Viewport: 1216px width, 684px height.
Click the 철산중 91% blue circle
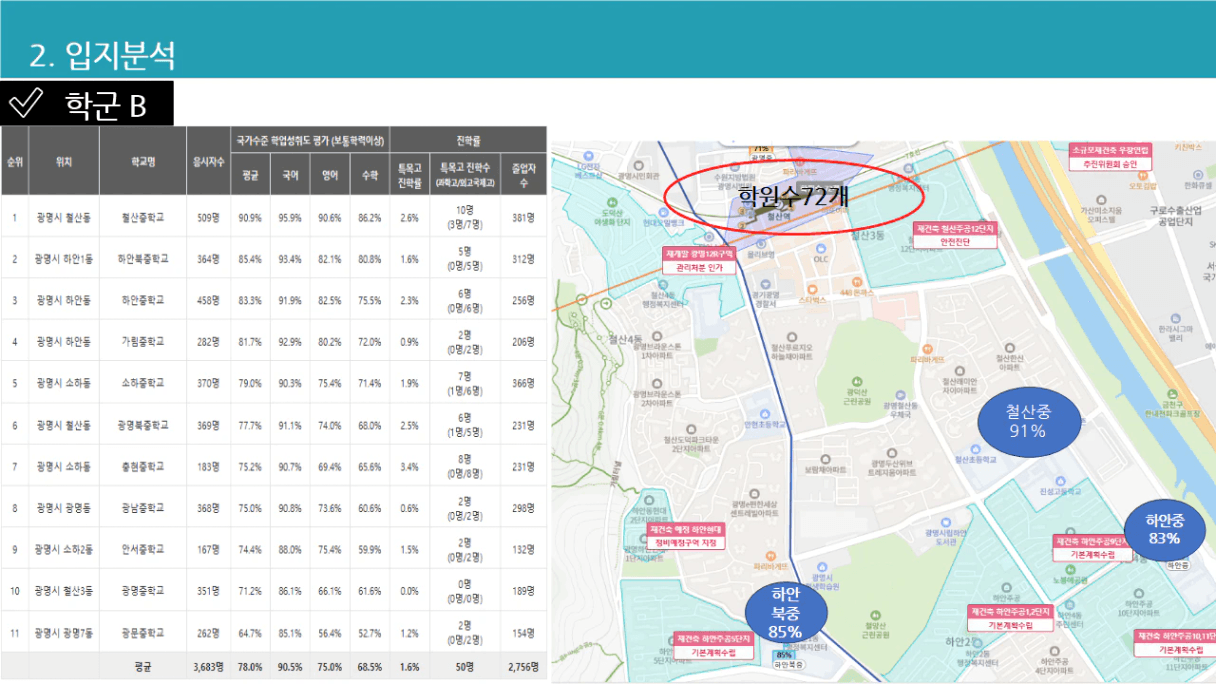click(x=1027, y=421)
